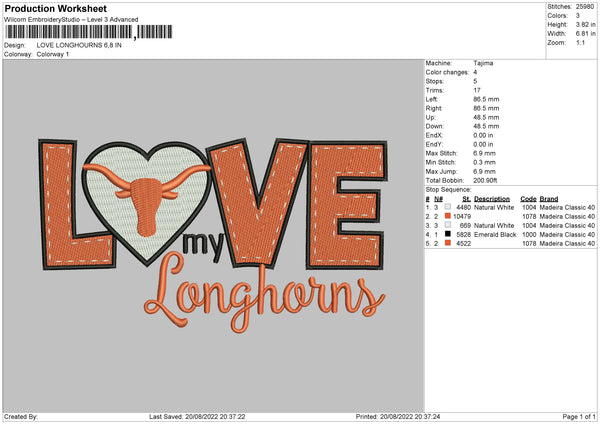Select the Zoom value 1:1
This screenshot has height=424, width=600.
point(580,42)
